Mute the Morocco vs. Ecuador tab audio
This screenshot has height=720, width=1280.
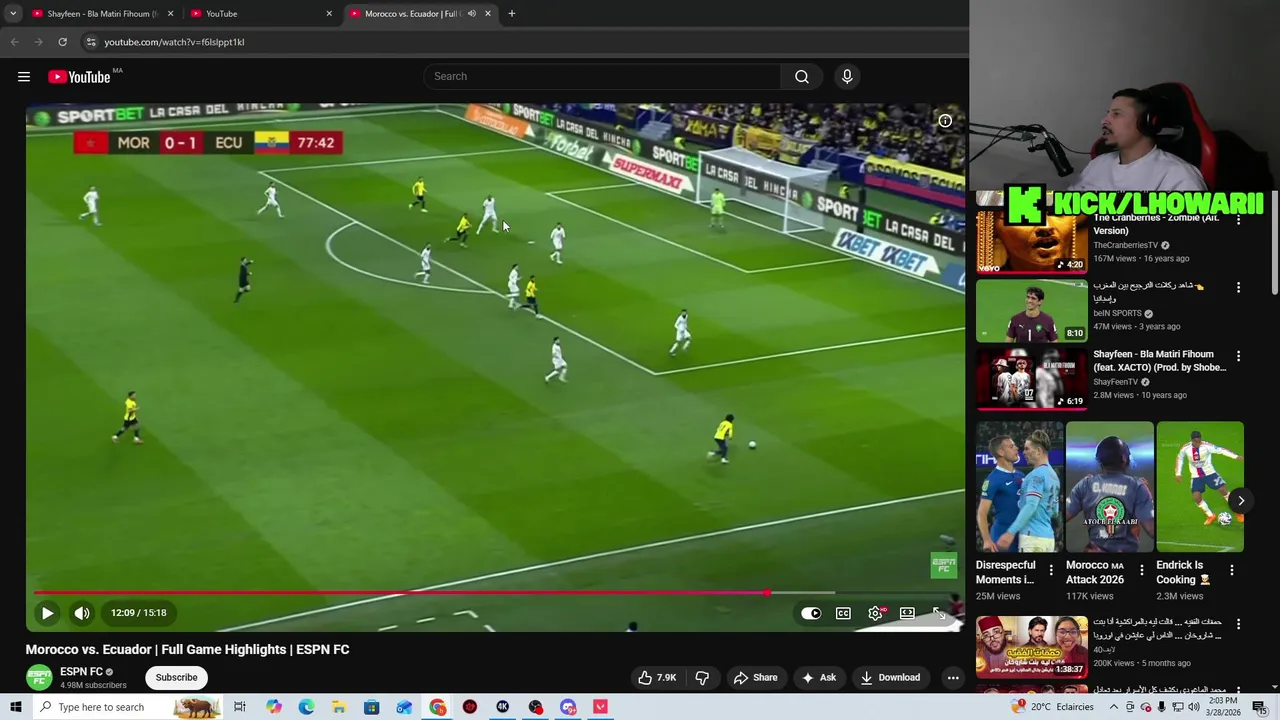[471, 13]
